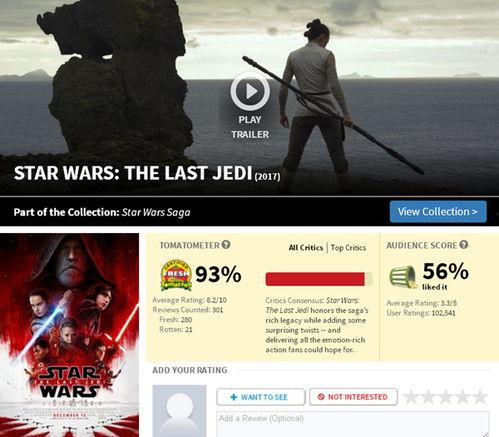Switch to the Top Critics tab
The width and height of the screenshot is (499, 437).
(x=348, y=248)
